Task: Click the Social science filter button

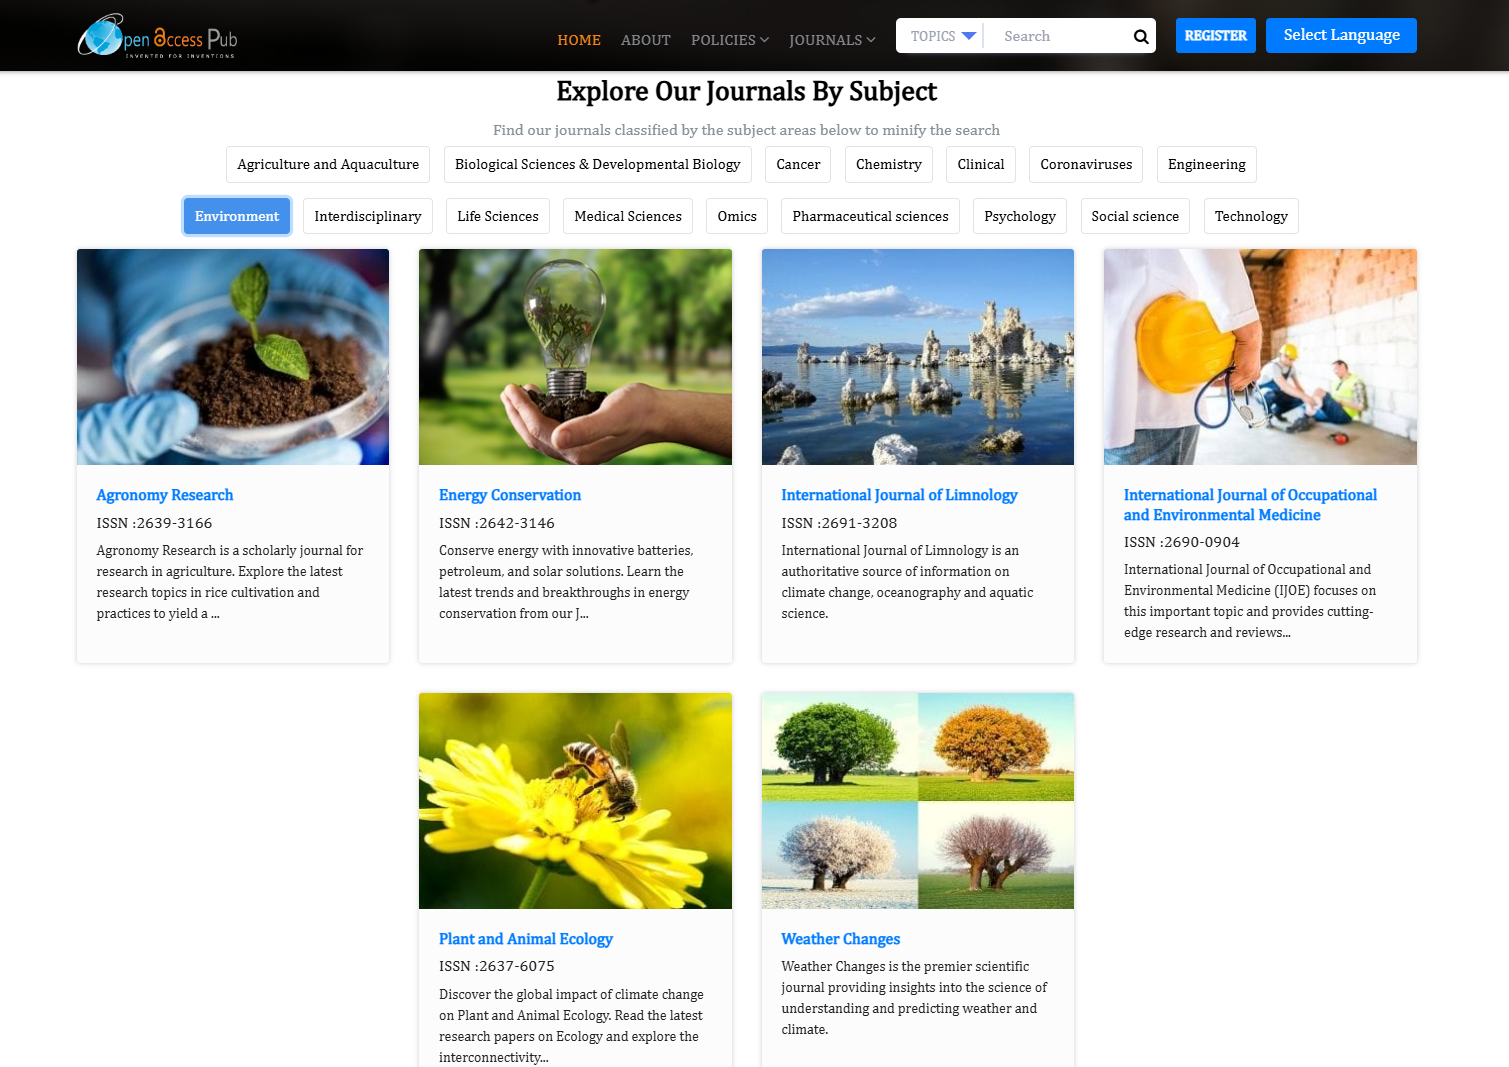Action: tap(1135, 215)
